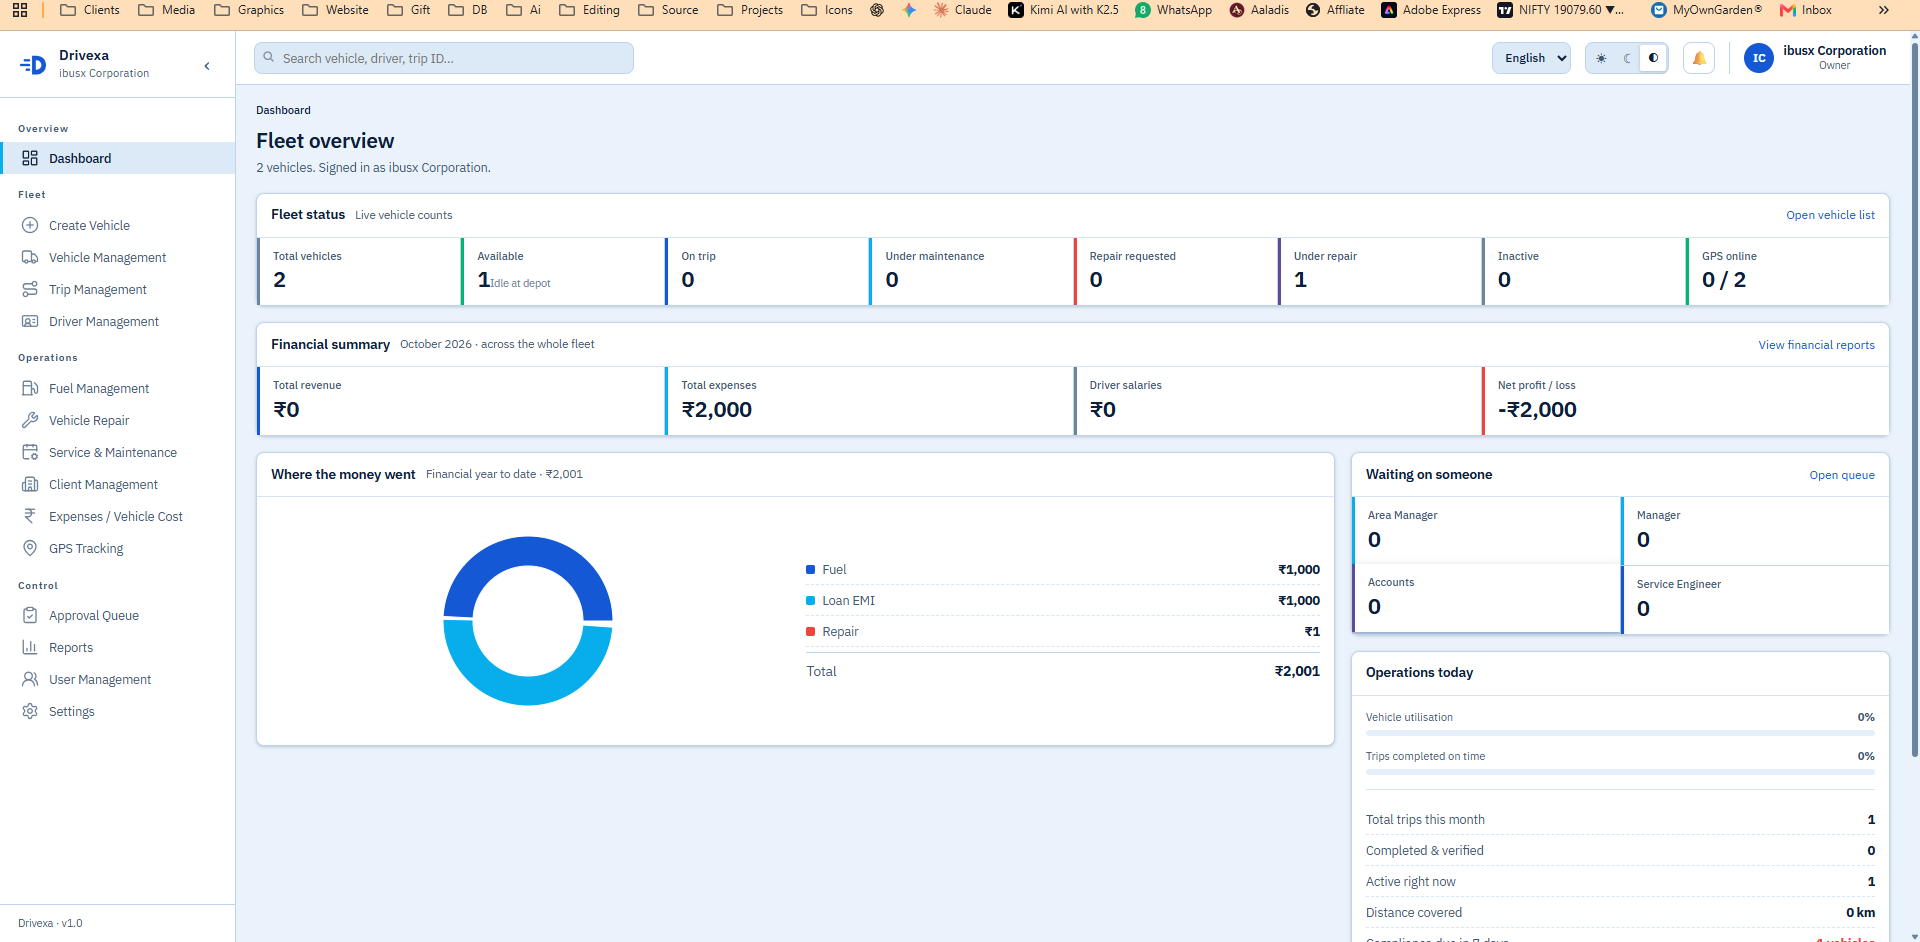Click the red Repair legend swatch
Image resolution: width=1920 pixels, height=942 pixels.
click(x=811, y=632)
